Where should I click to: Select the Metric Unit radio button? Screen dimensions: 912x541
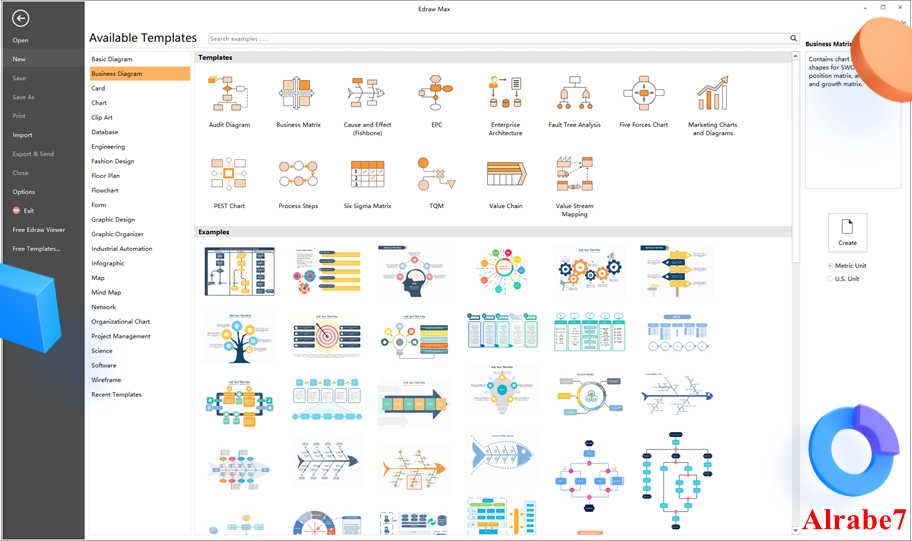(x=830, y=266)
